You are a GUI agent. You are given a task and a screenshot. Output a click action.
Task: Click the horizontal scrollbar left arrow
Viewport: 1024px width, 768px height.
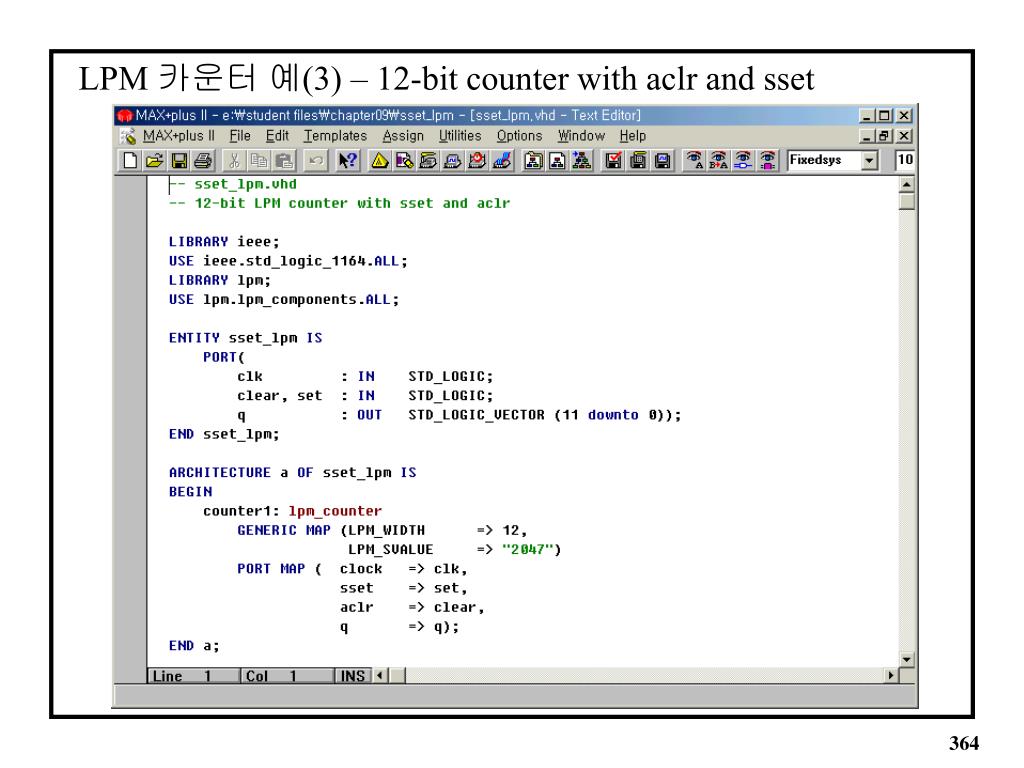(x=380, y=675)
